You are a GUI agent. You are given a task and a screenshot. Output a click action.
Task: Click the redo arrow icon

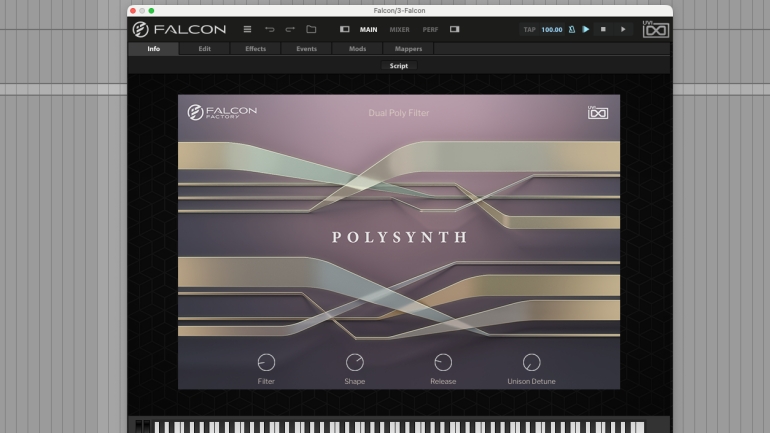tap(290, 29)
